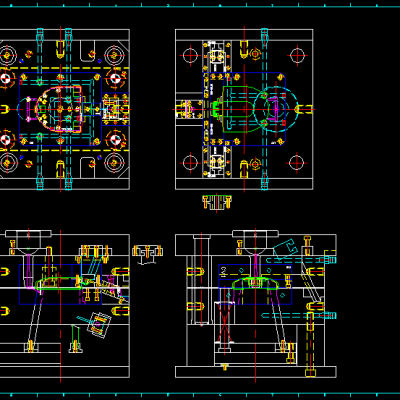Select the small T-slot detail between the bottom views
400x400 pixels.
click(147, 254)
